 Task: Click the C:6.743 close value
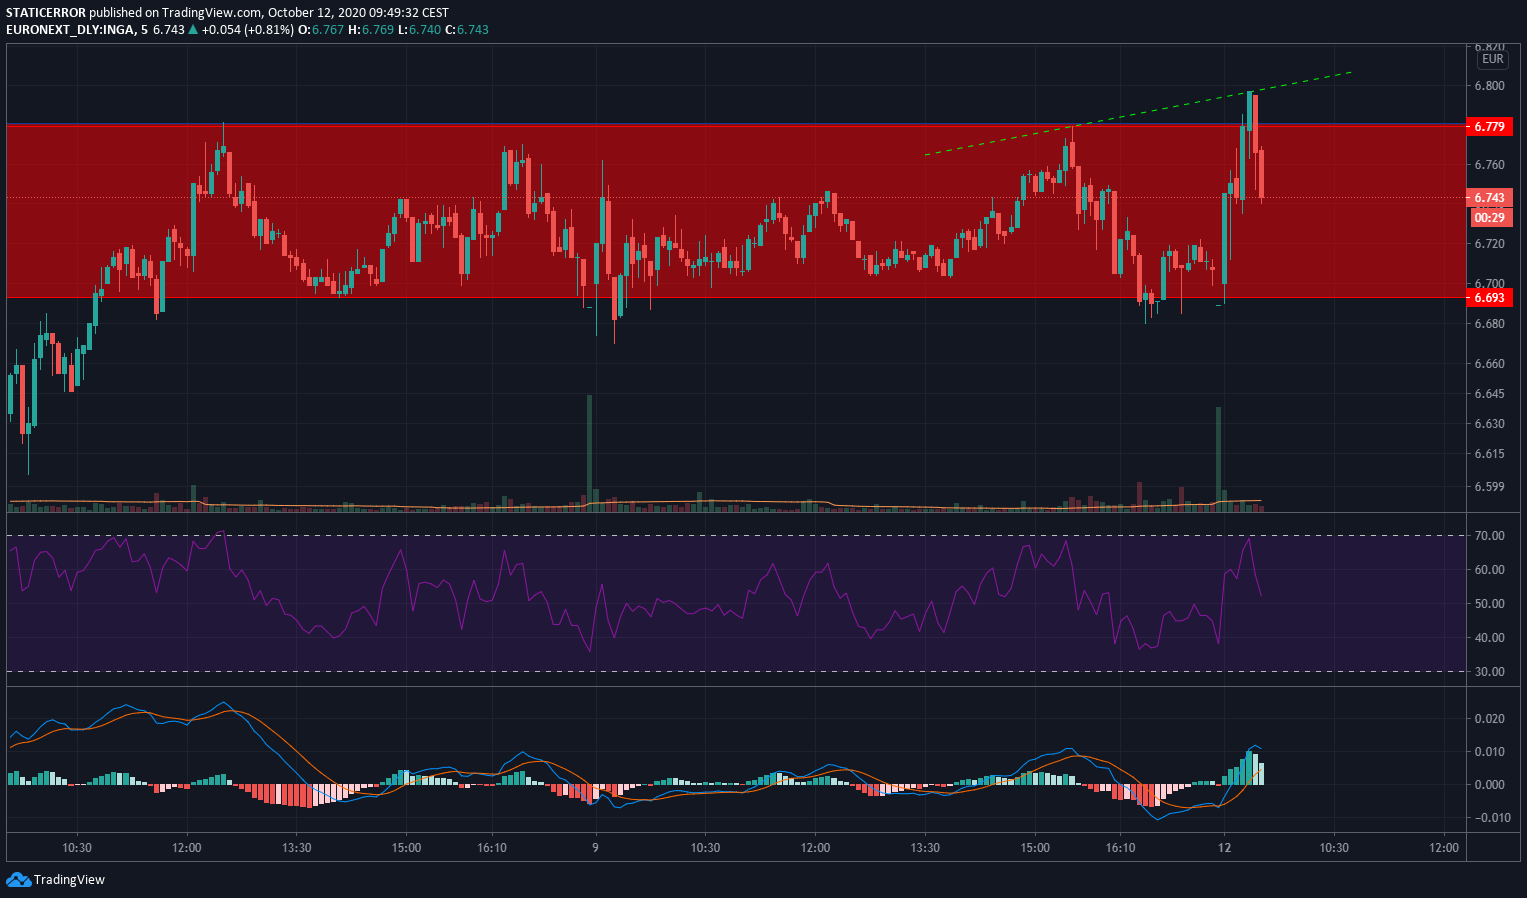467,30
